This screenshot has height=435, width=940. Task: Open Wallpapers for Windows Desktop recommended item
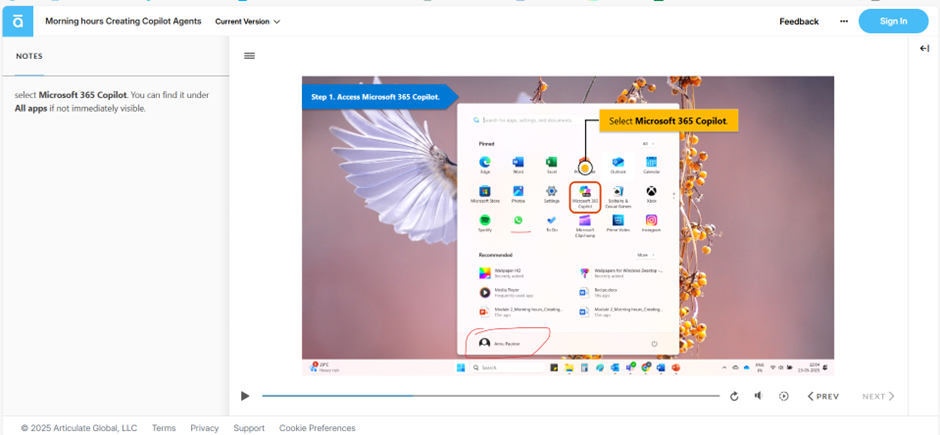point(621,273)
